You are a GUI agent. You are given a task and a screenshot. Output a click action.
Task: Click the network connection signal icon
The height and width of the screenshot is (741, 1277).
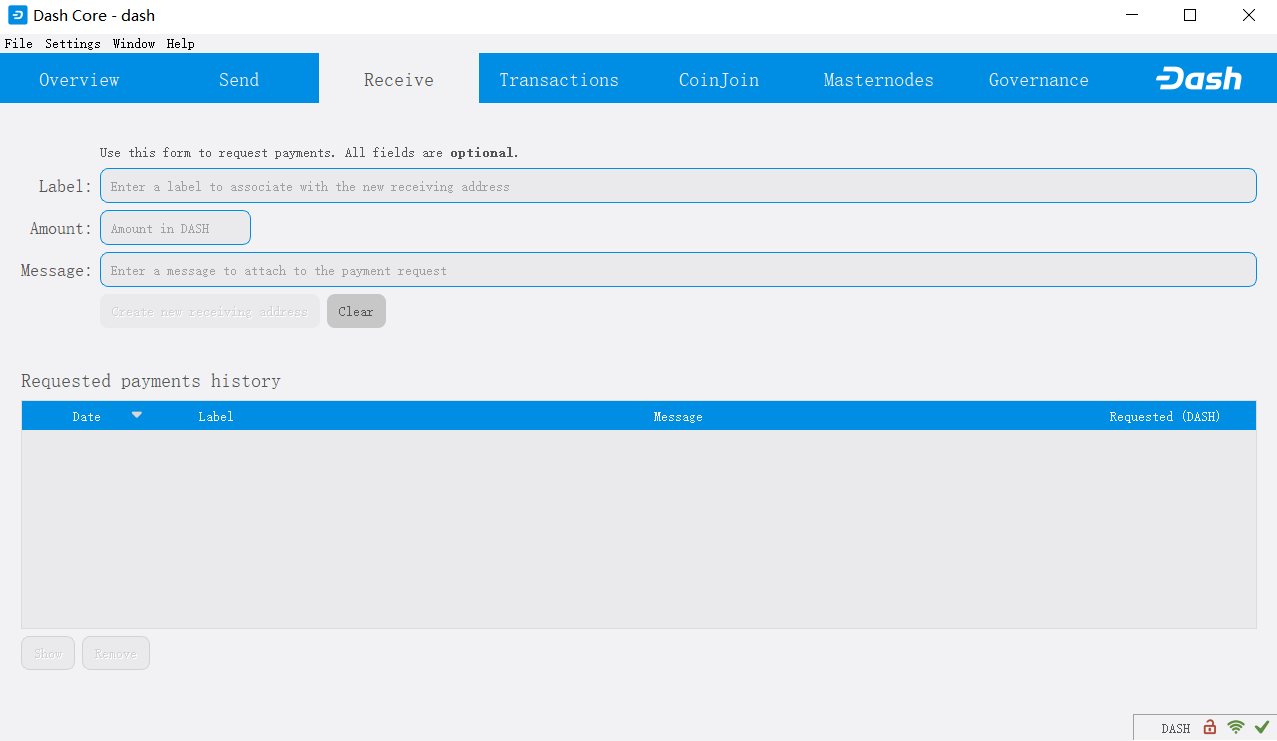tap(1236, 727)
